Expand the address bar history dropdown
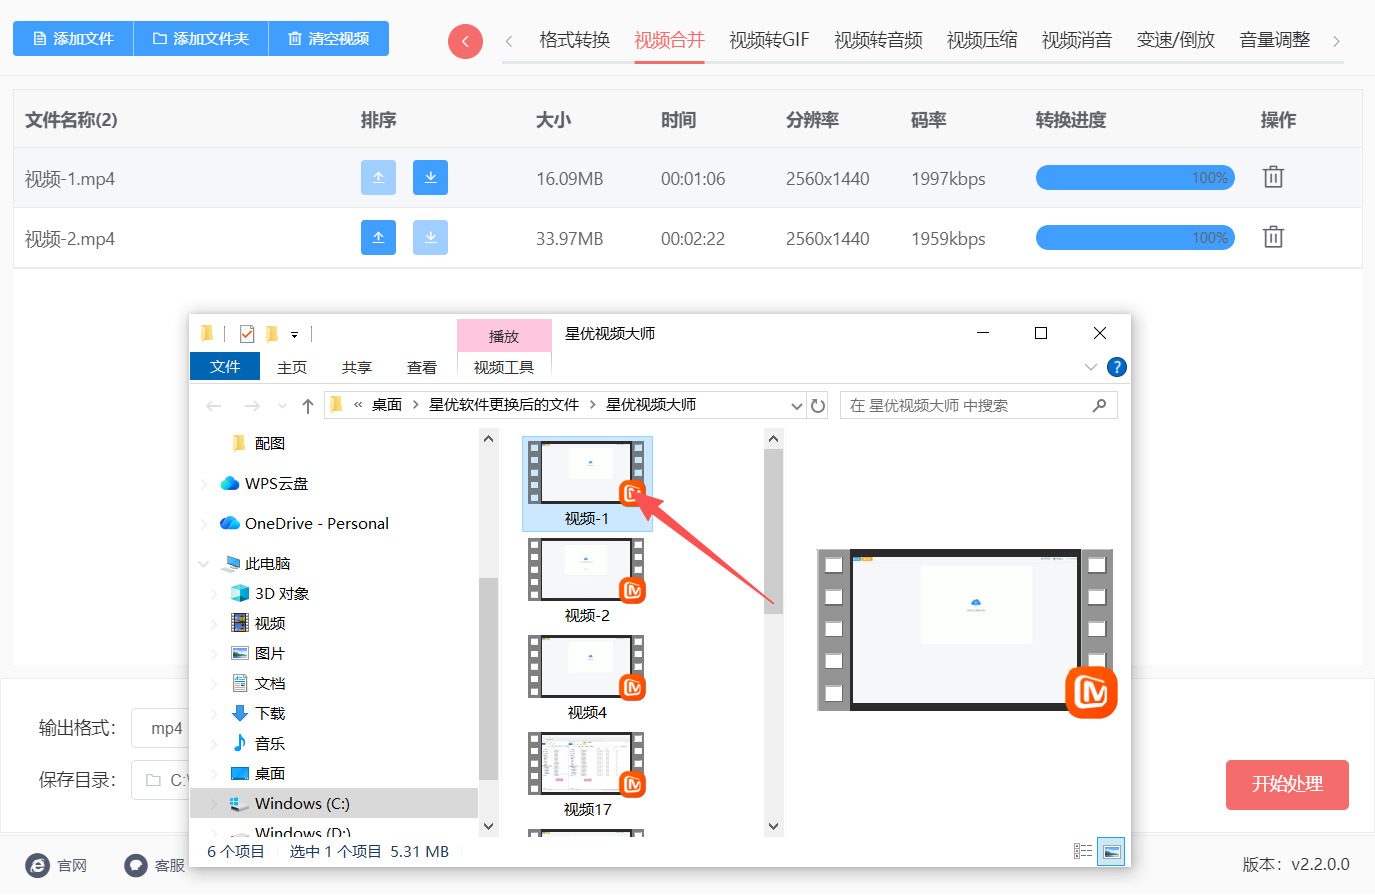 (797, 405)
